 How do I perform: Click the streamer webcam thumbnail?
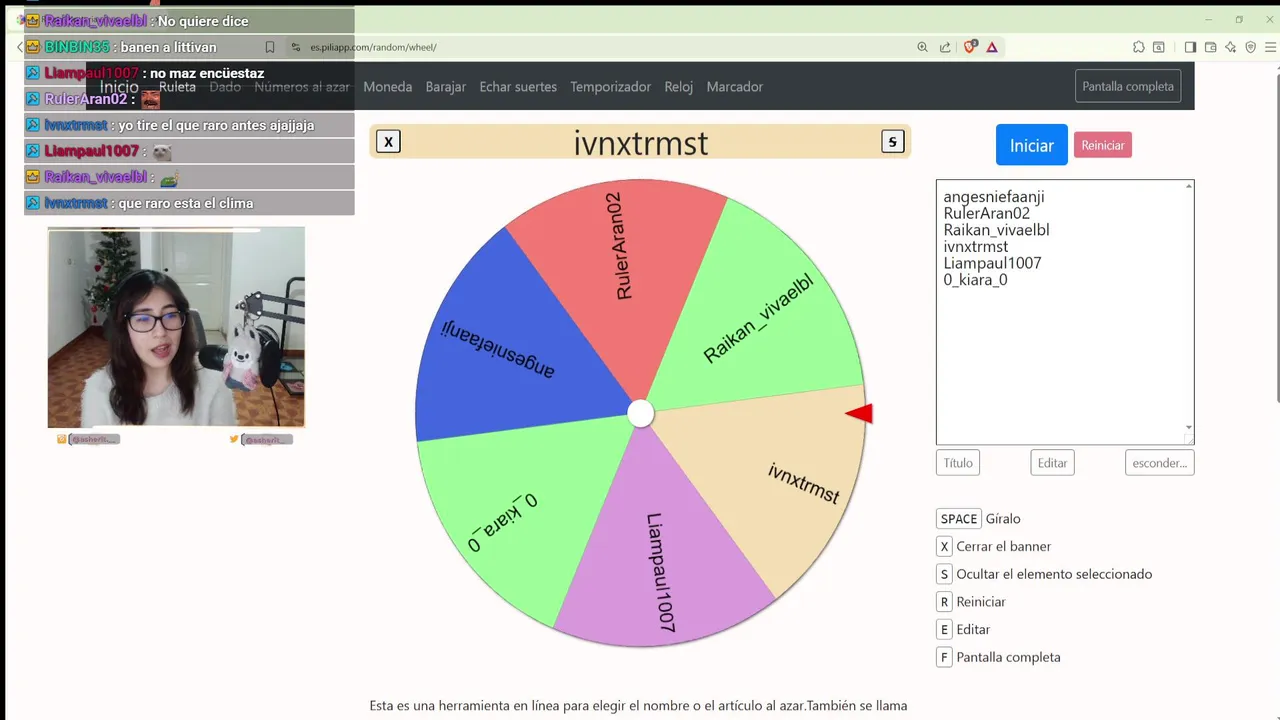coord(176,327)
